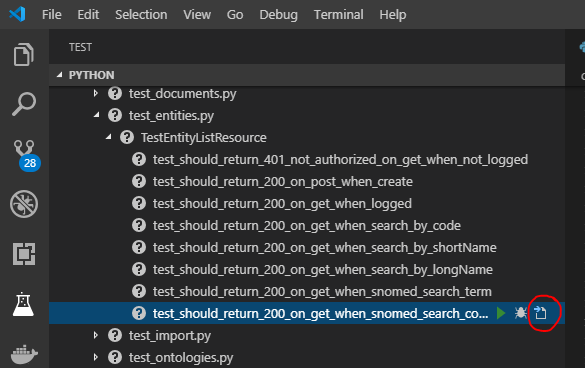Open the Docker view in activity bar

point(24,355)
